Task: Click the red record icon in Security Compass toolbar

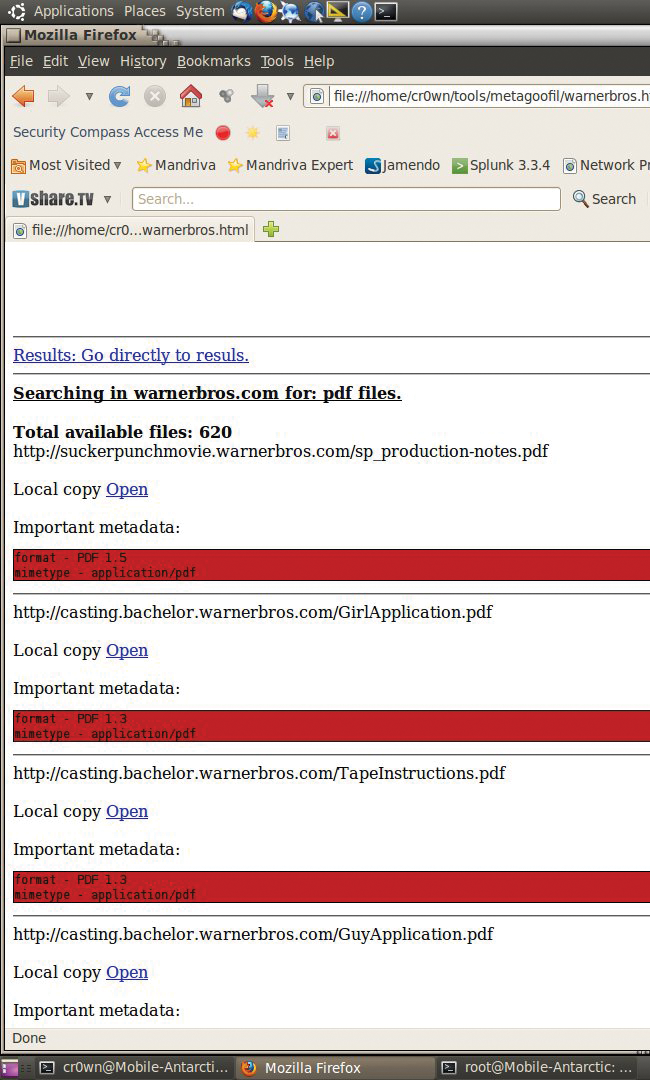Action: (223, 133)
